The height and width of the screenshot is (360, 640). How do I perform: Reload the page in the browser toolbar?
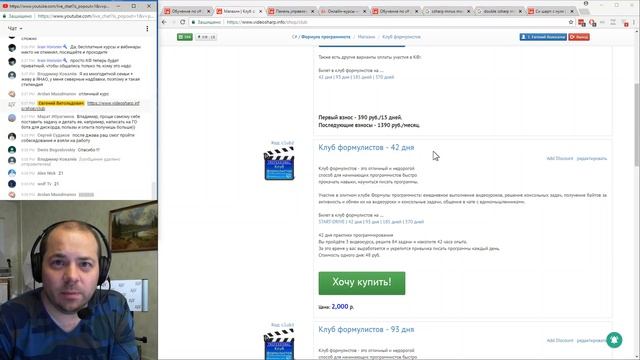point(182,22)
